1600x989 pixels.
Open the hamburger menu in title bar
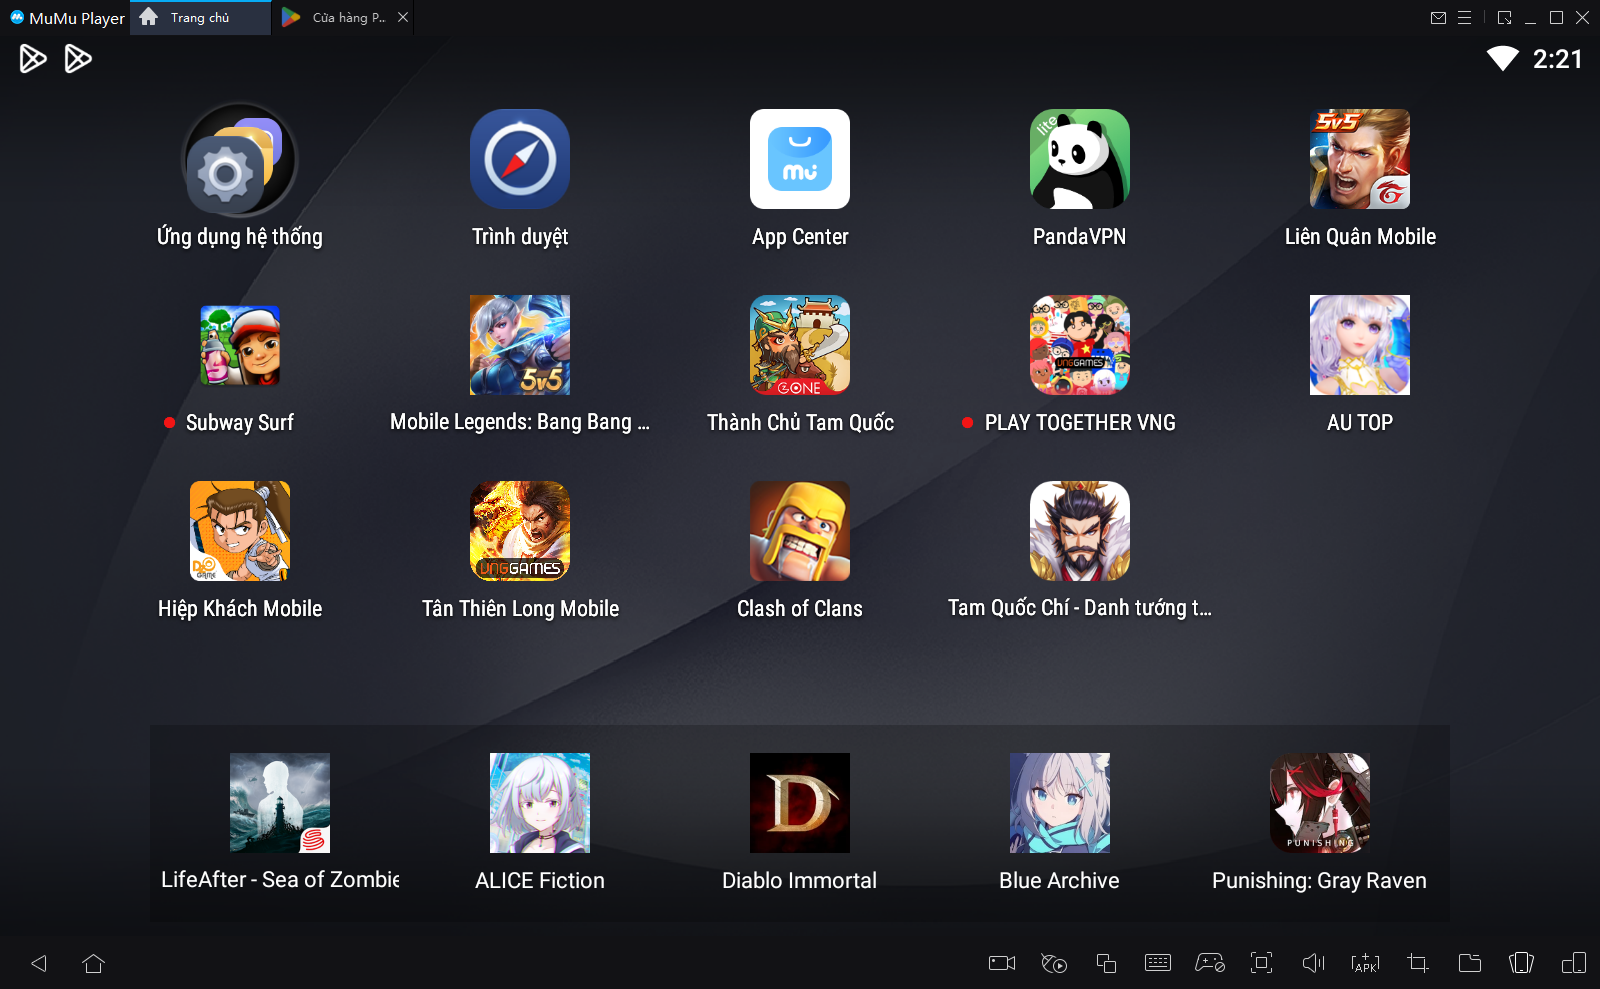click(1464, 18)
